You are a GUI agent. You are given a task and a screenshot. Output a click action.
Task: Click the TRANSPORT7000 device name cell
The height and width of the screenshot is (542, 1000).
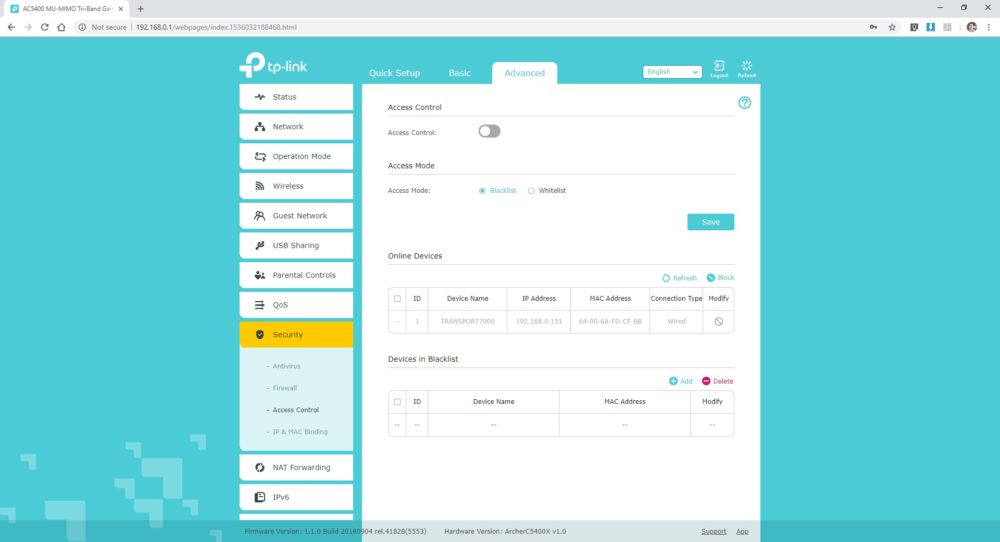(x=467, y=321)
